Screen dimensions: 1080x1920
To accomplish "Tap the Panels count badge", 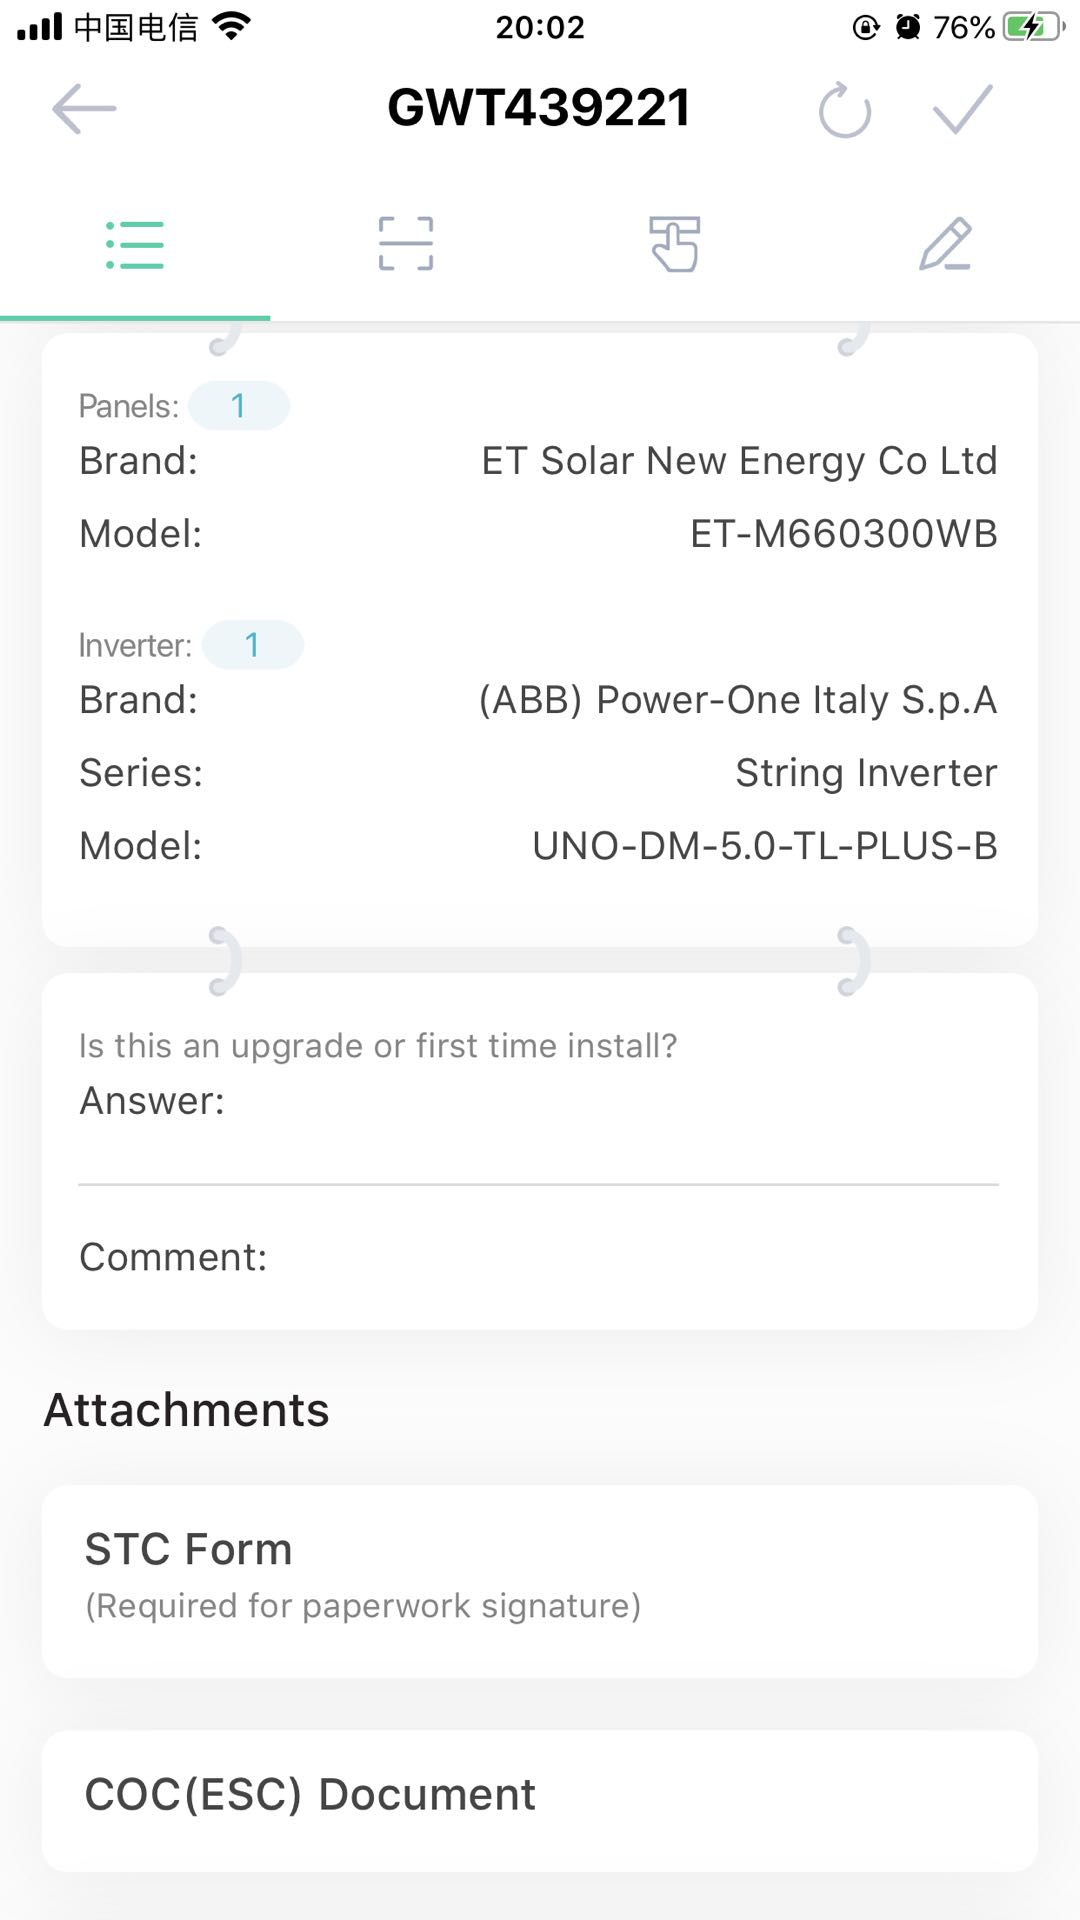I will pyautogui.click(x=239, y=406).
